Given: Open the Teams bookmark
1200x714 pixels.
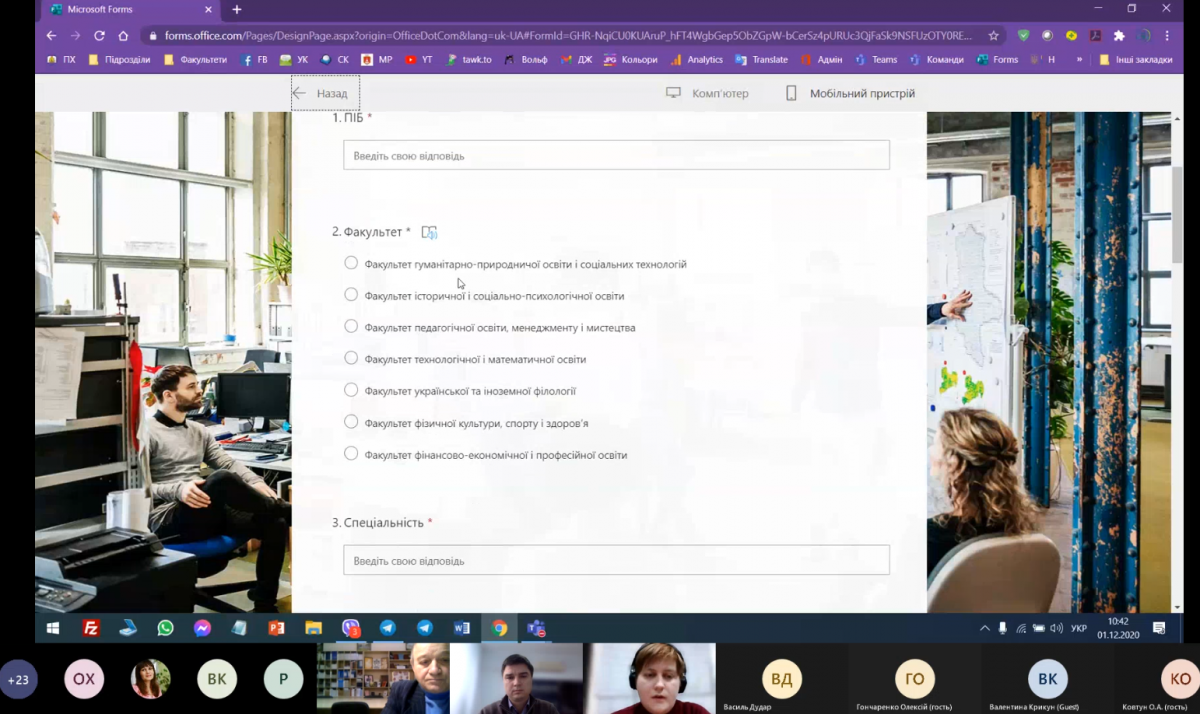Looking at the screenshot, I should pos(876,60).
